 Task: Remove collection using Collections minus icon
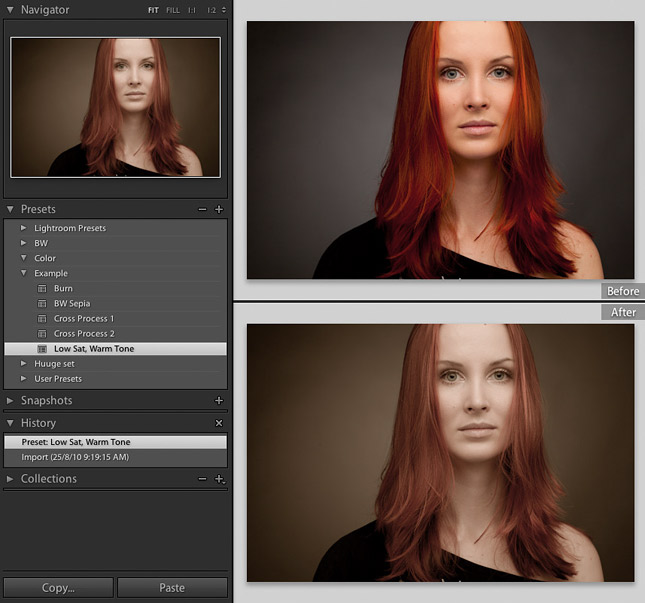click(x=203, y=479)
